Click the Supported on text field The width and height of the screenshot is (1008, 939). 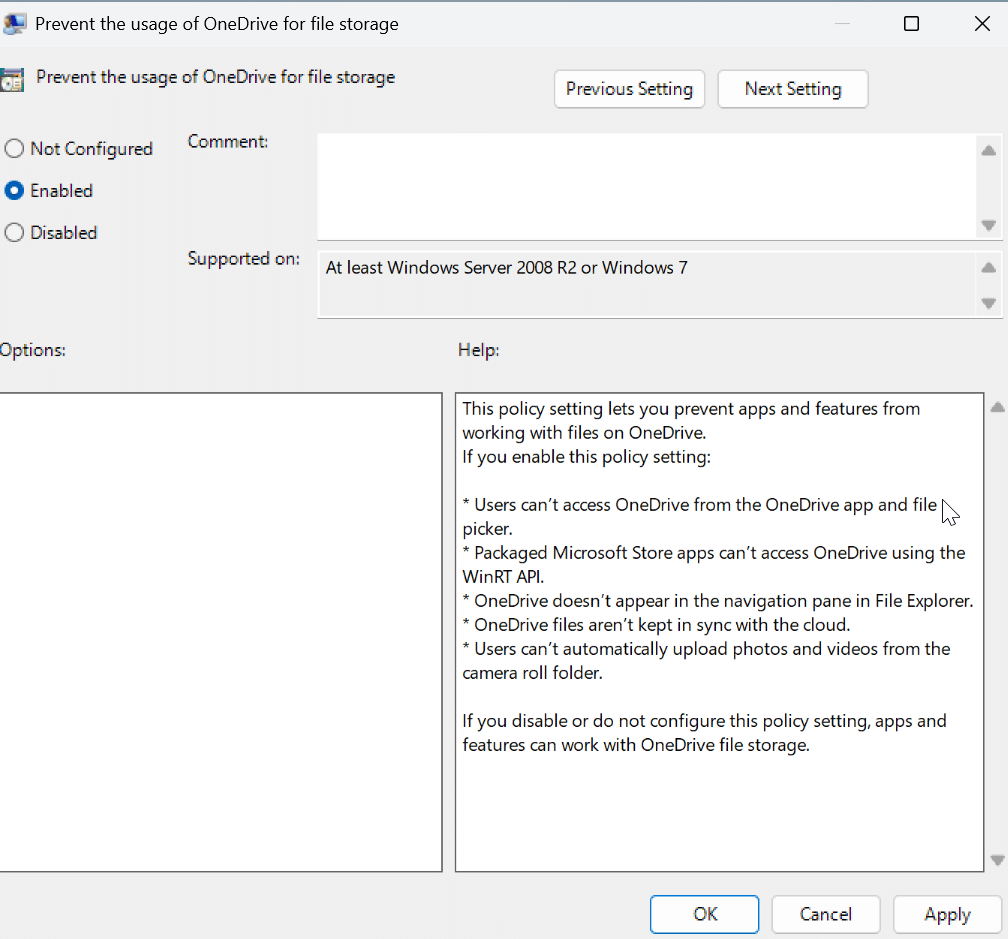click(x=647, y=285)
